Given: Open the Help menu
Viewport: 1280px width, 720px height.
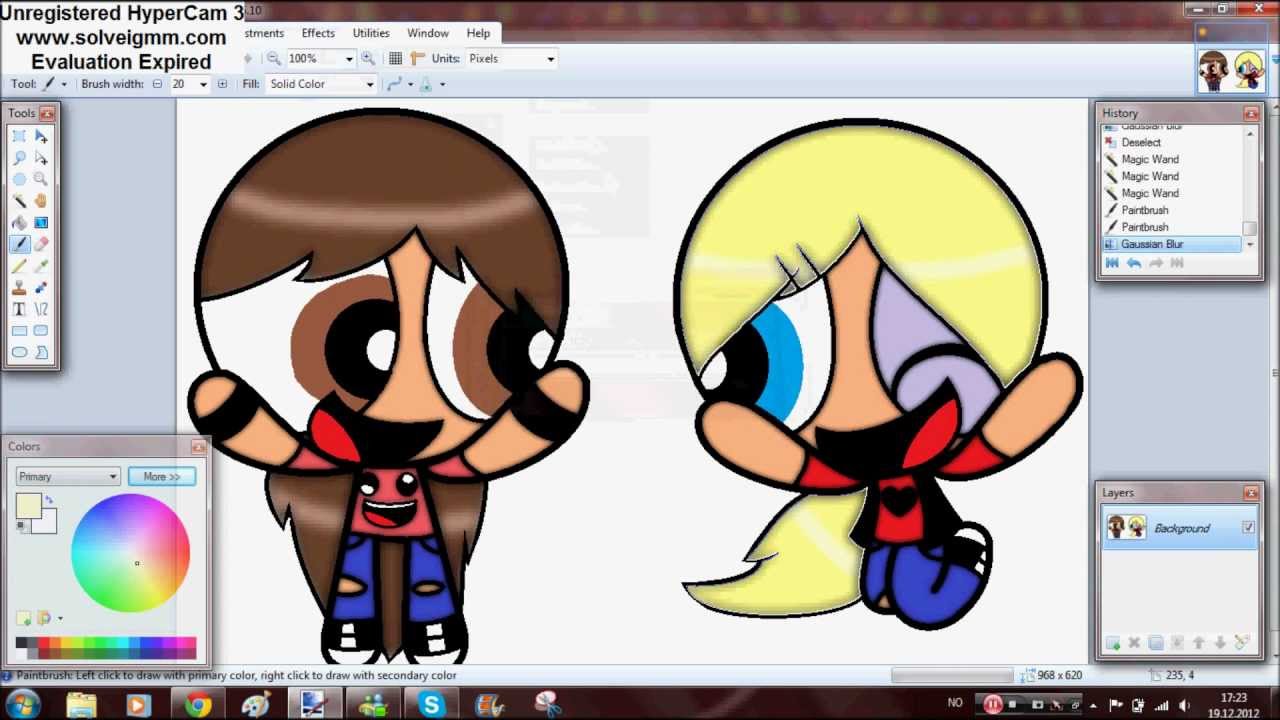Looking at the screenshot, I should coord(478,33).
